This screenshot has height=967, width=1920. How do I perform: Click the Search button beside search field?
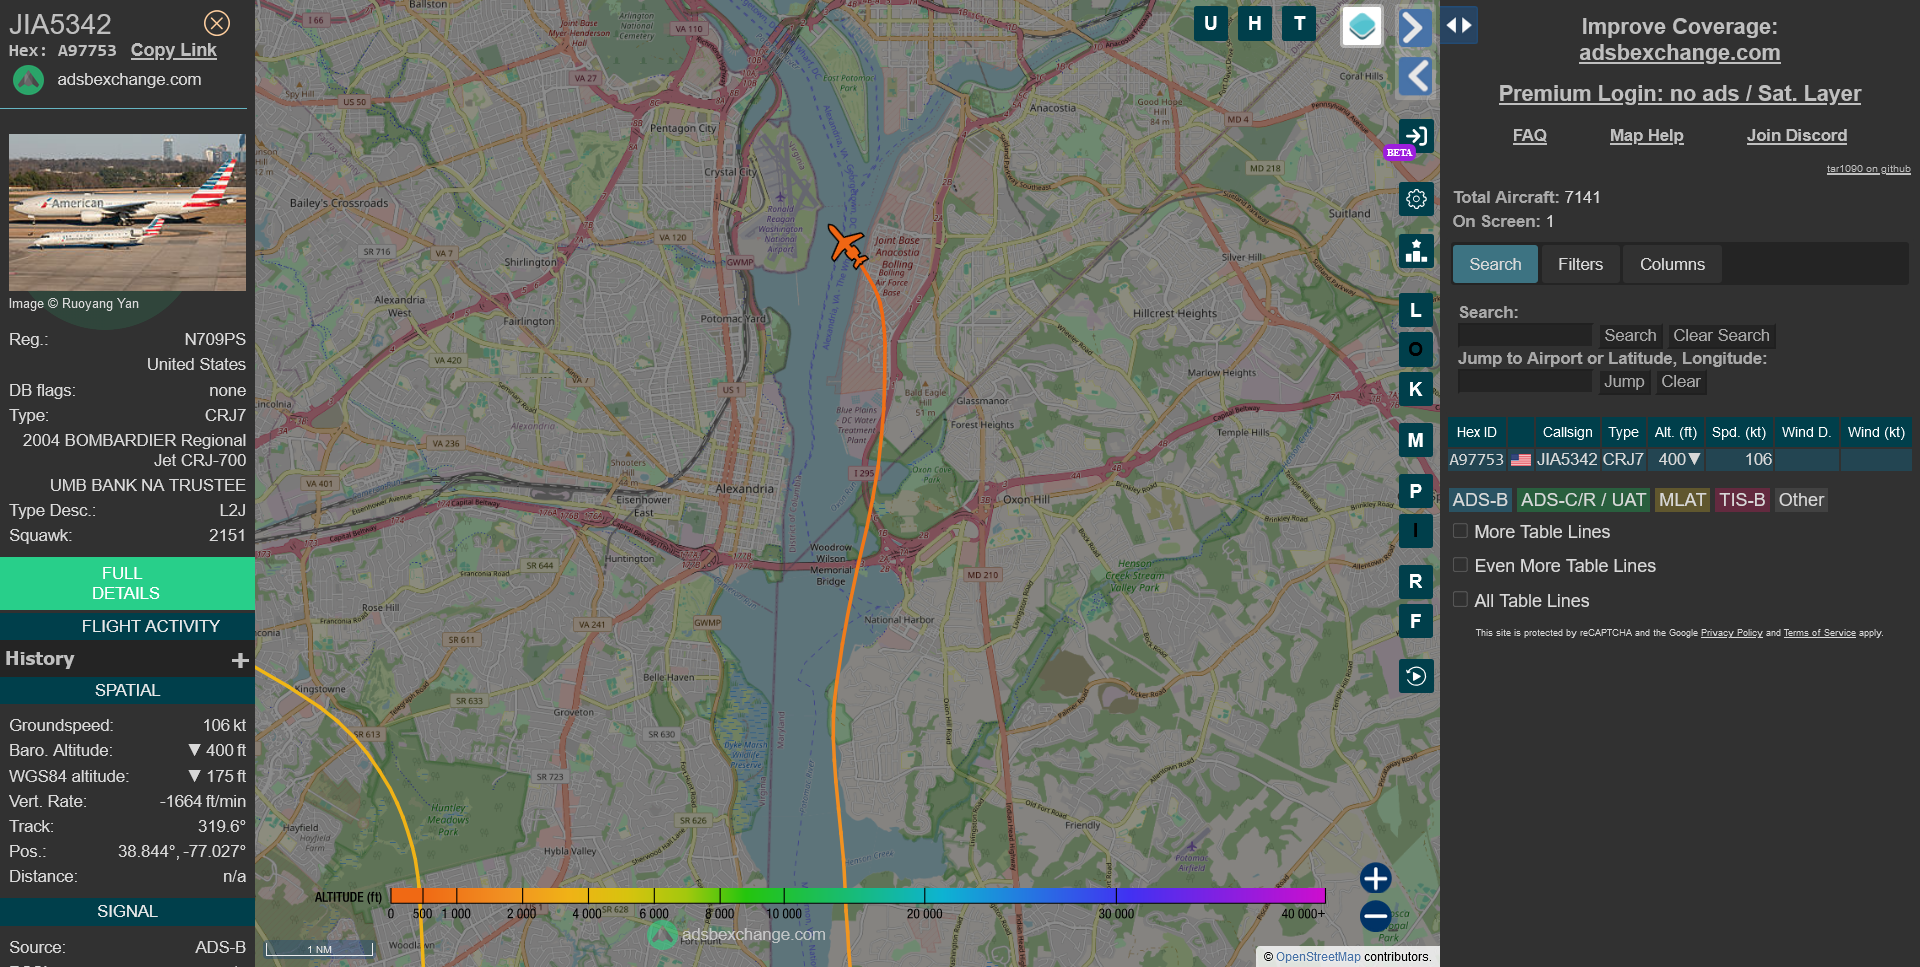pyautogui.click(x=1630, y=336)
